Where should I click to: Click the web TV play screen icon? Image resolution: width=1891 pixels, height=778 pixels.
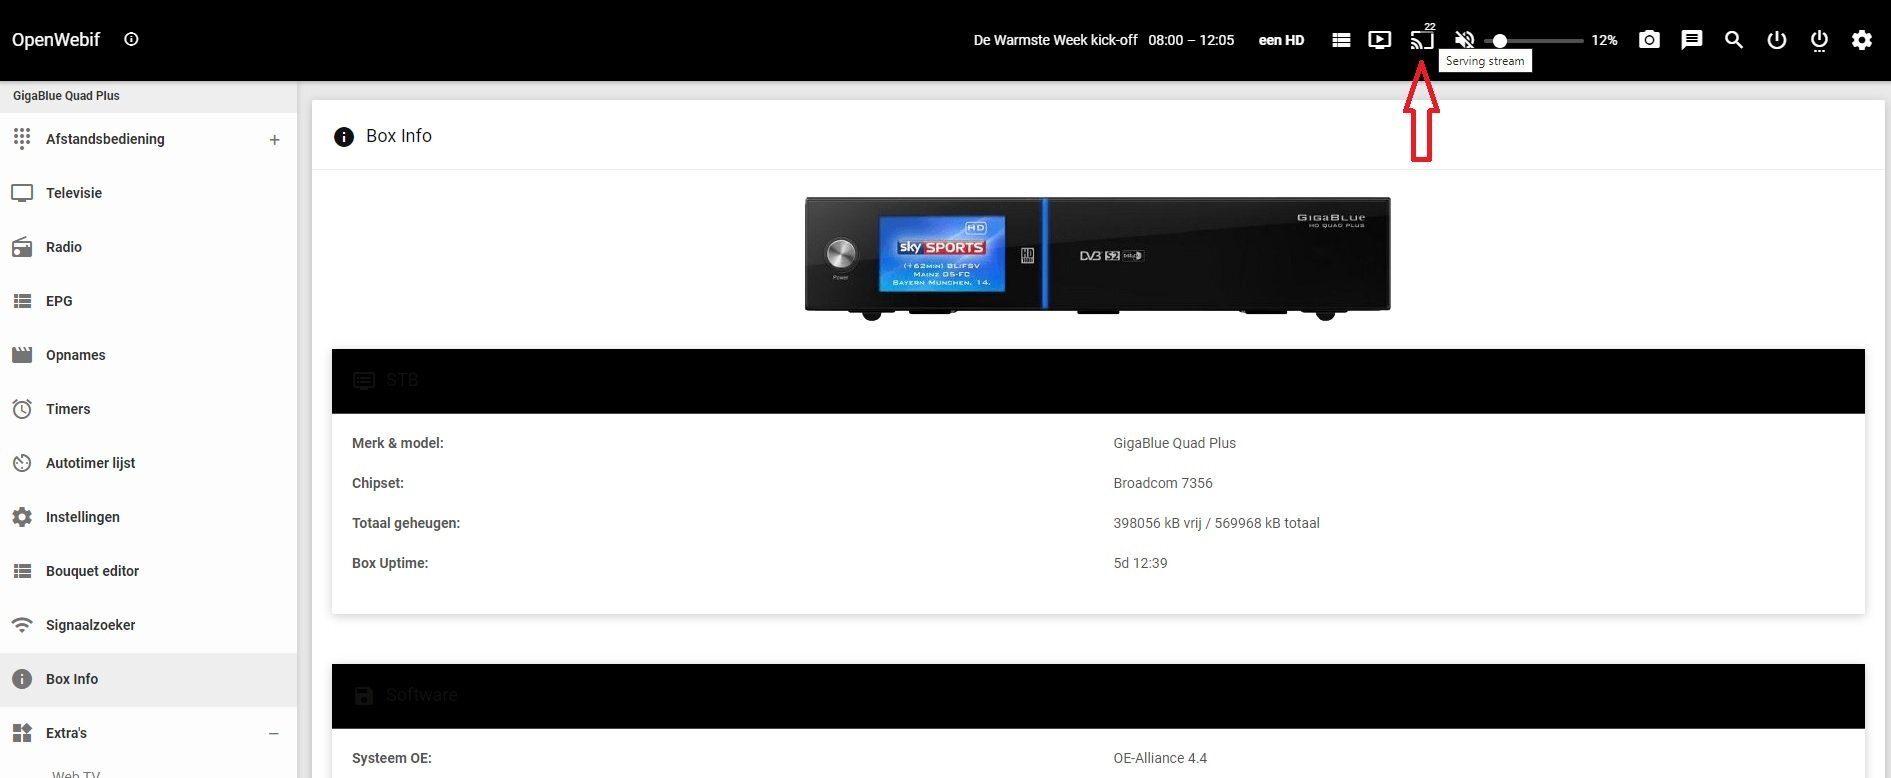(1379, 40)
